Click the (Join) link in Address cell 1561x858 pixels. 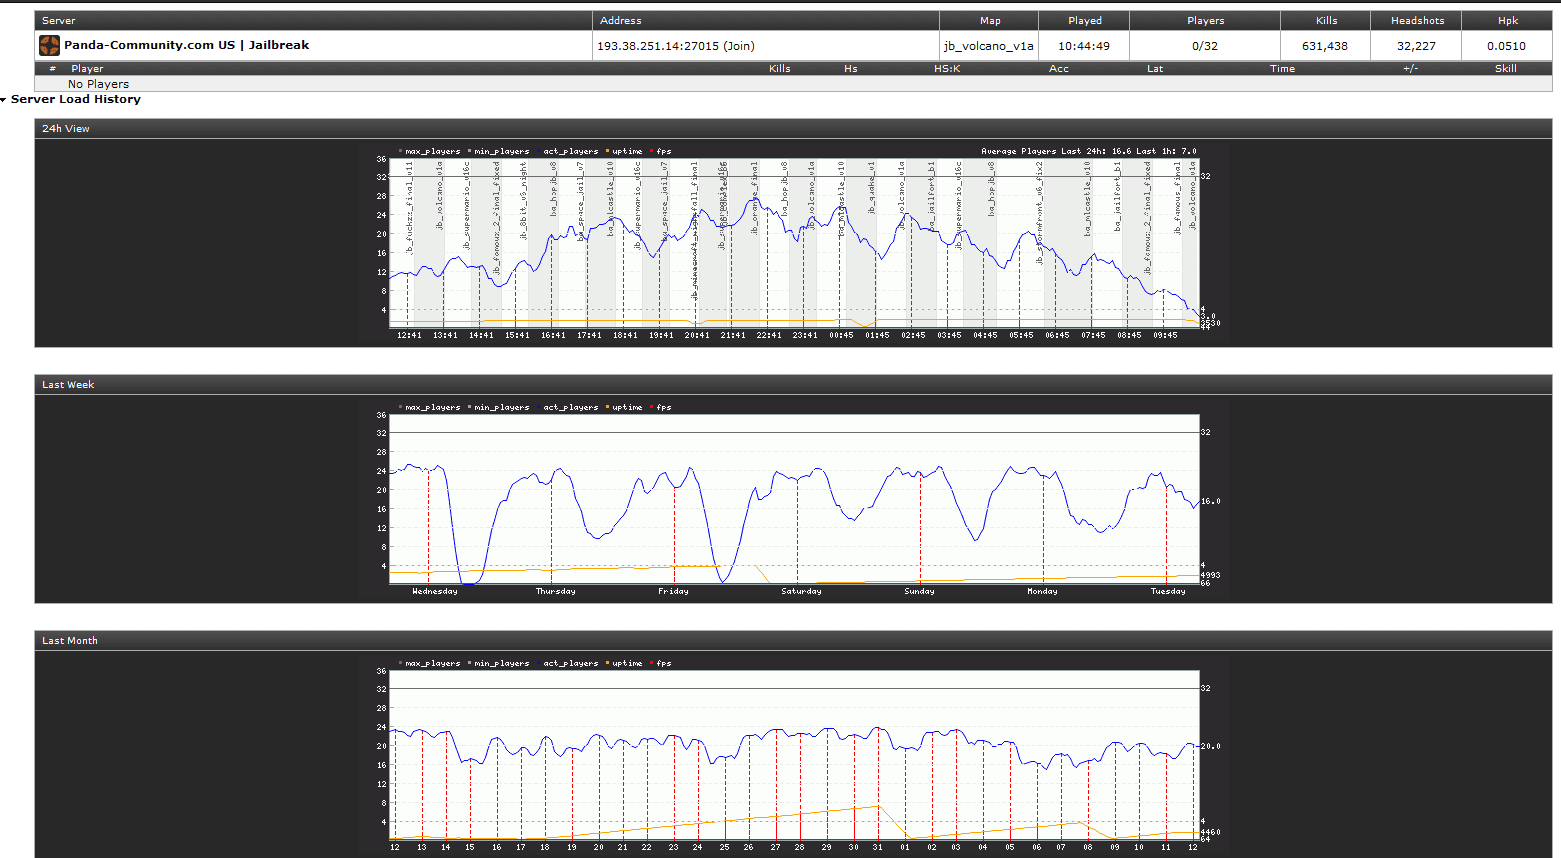(739, 46)
